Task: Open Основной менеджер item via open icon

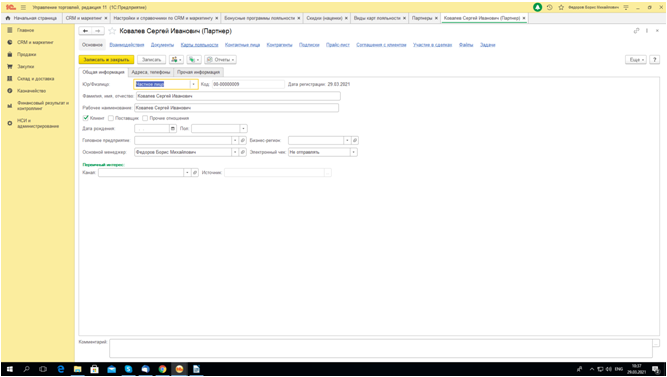Action: point(243,152)
